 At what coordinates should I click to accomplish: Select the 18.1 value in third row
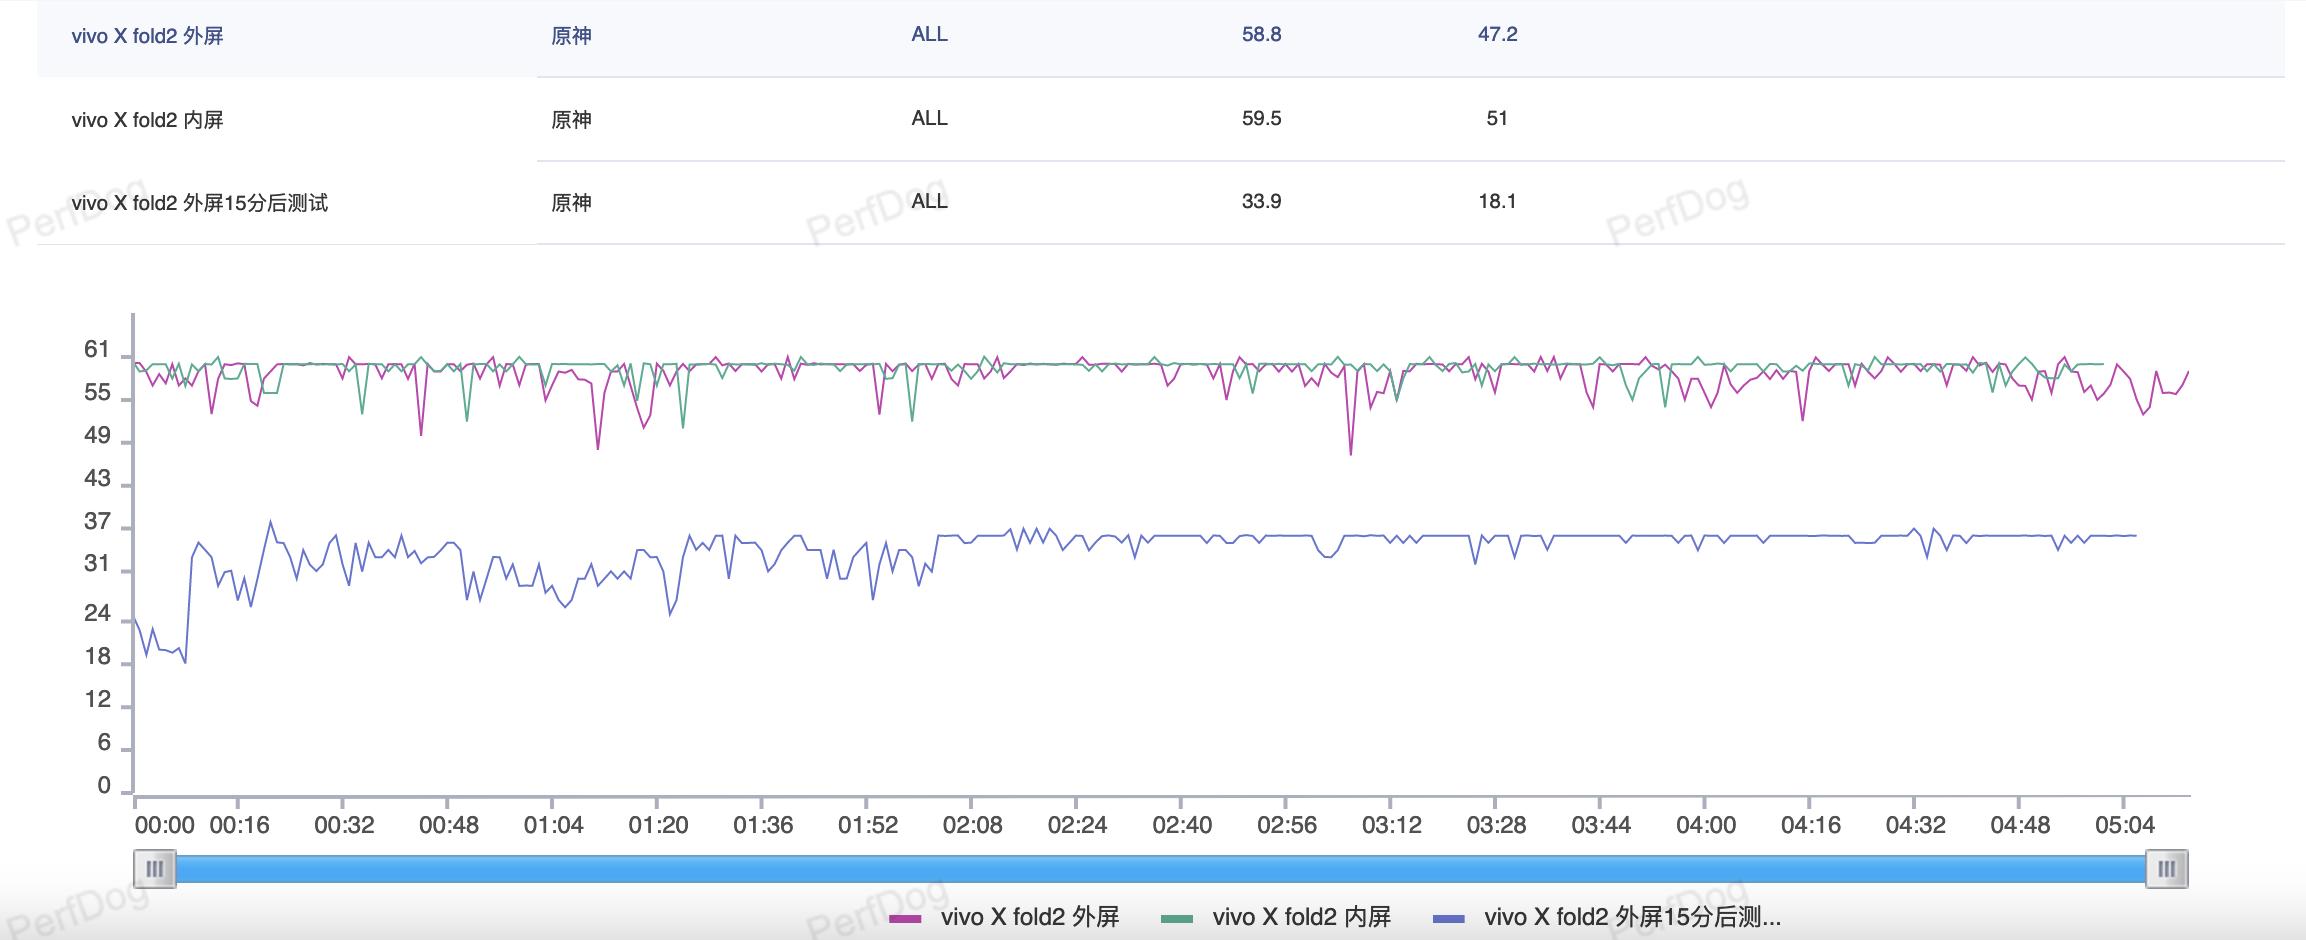[1497, 201]
